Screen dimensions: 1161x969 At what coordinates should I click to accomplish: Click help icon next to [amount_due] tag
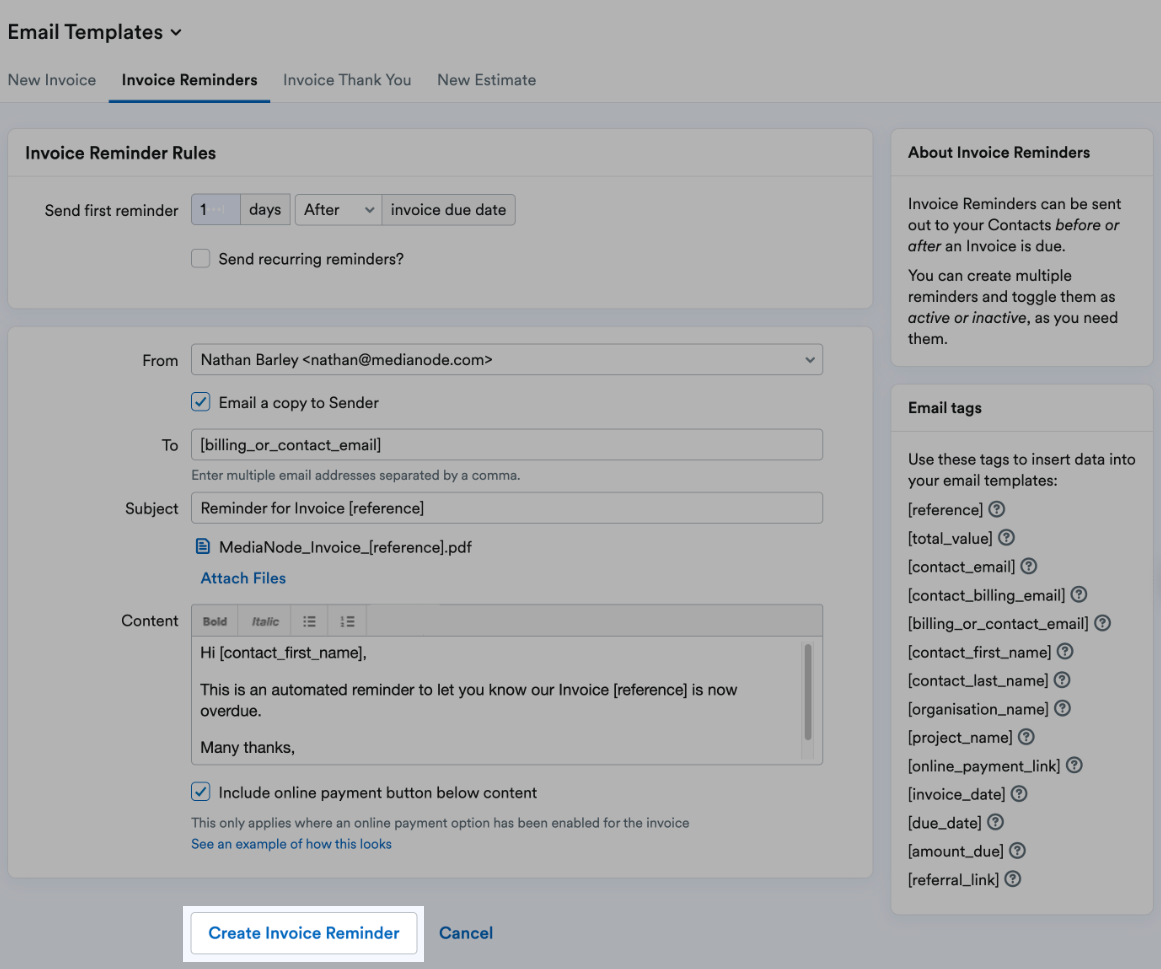[1017, 851]
